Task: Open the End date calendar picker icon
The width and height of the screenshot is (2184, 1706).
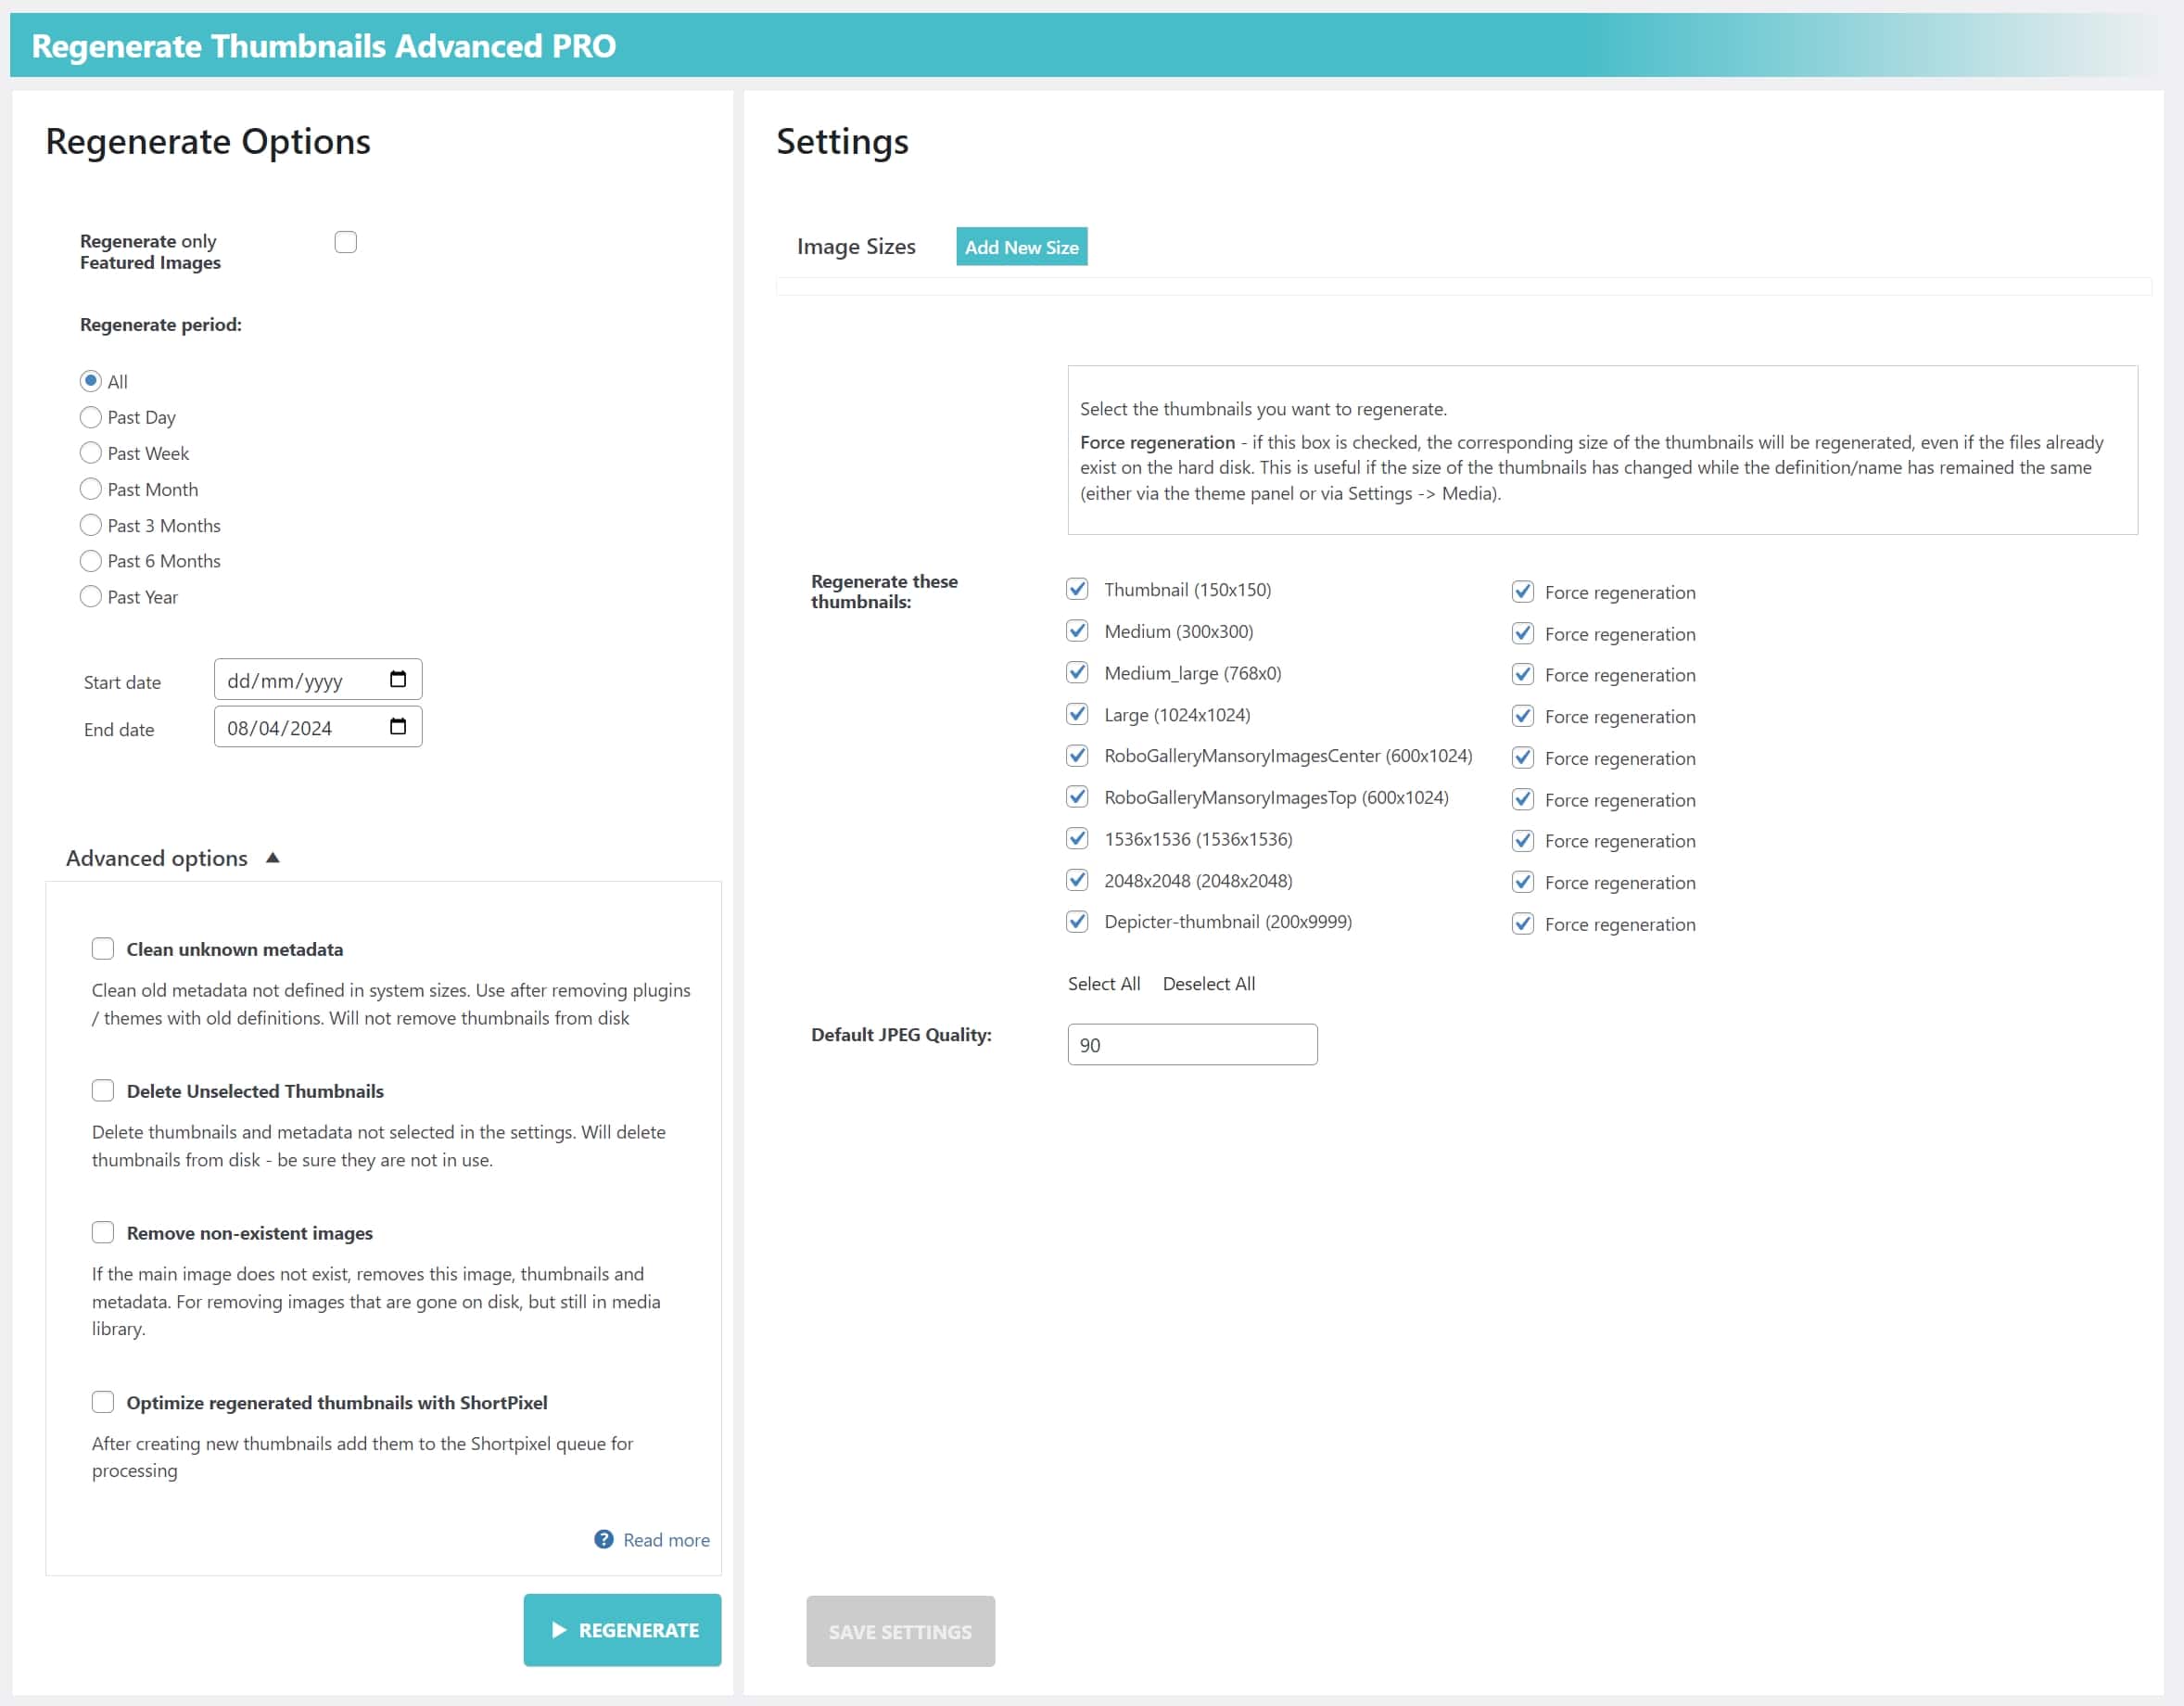Action: [398, 727]
